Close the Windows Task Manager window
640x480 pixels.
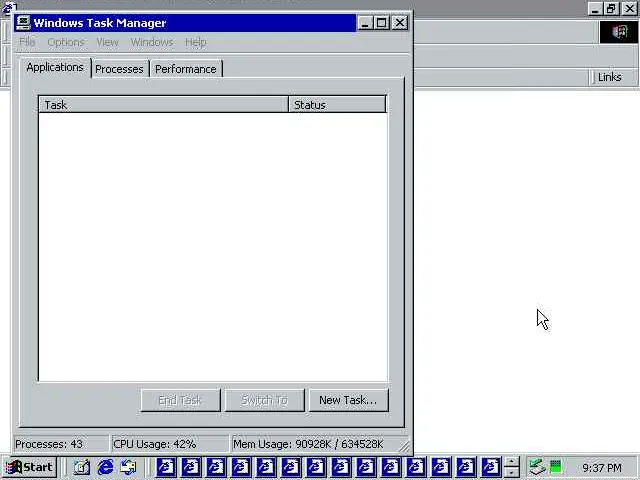(x=400, y=23)
